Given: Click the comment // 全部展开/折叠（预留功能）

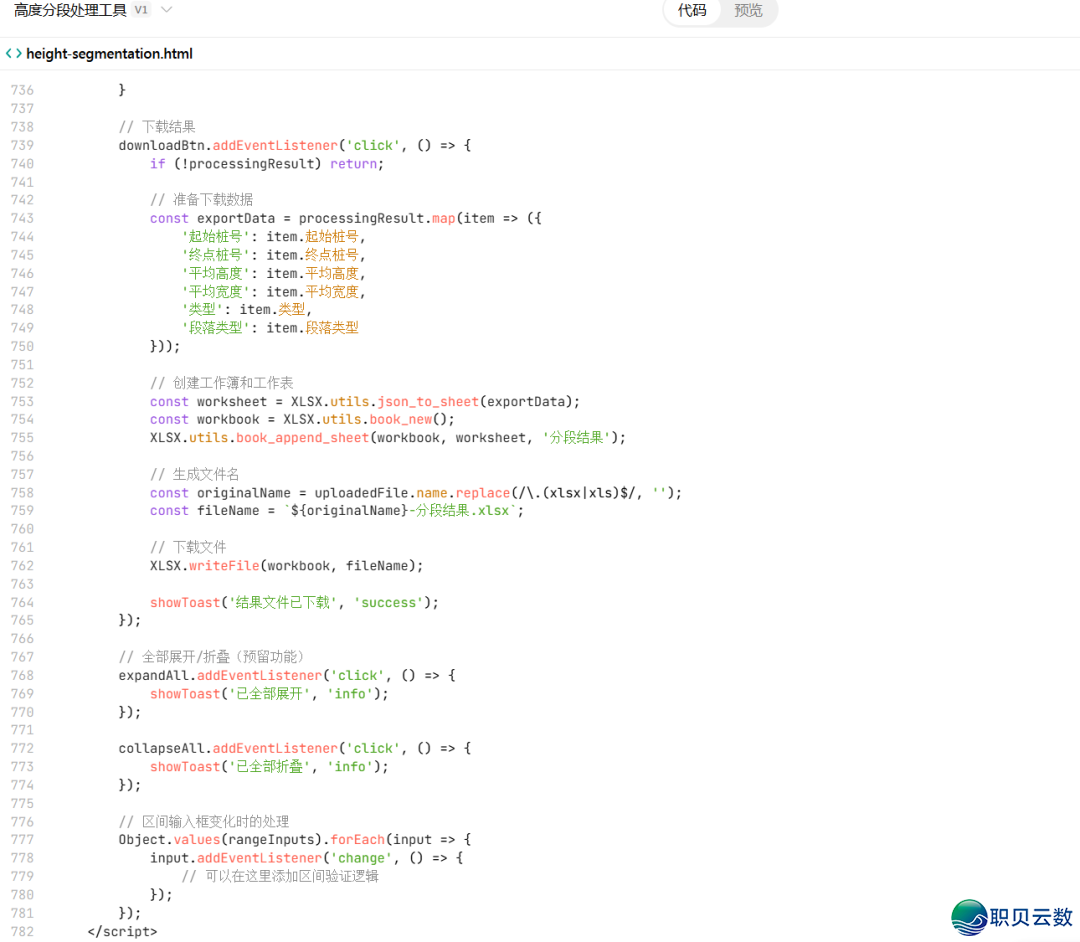Looking at the screenshot, I should pos(211,657).
